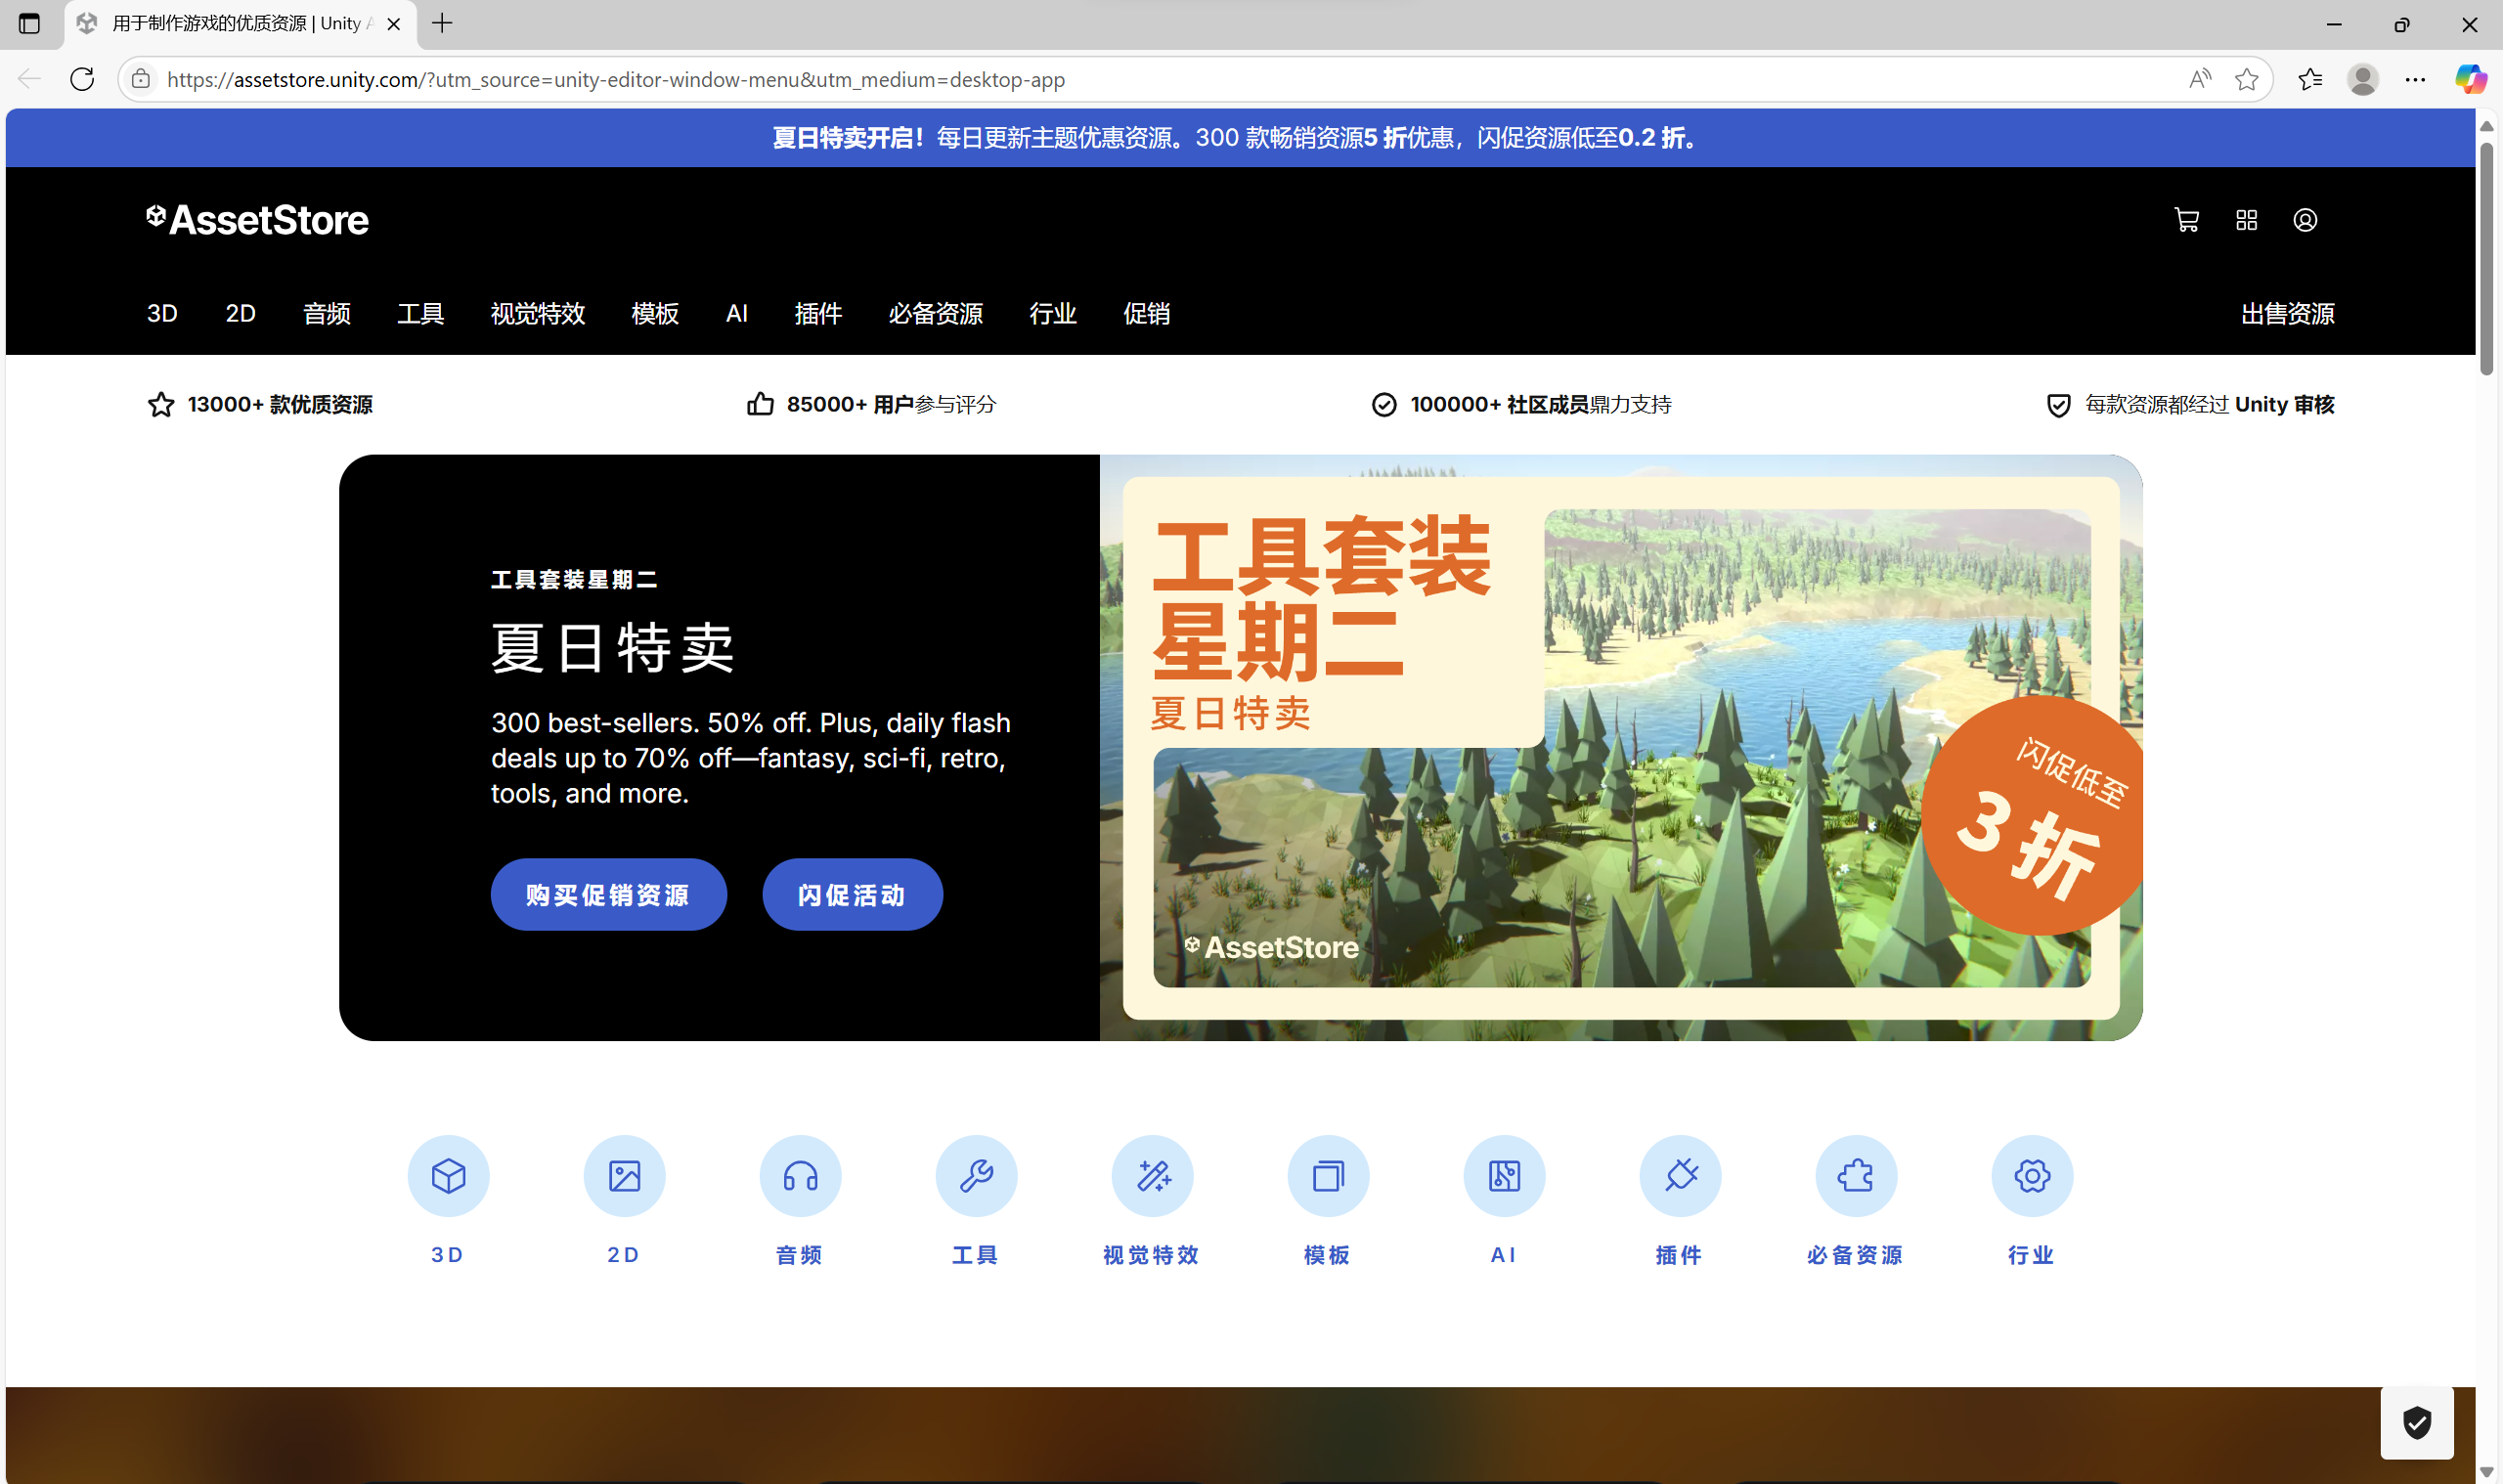
Task: Select the templates category icon
Action: coord(1328,1176)
